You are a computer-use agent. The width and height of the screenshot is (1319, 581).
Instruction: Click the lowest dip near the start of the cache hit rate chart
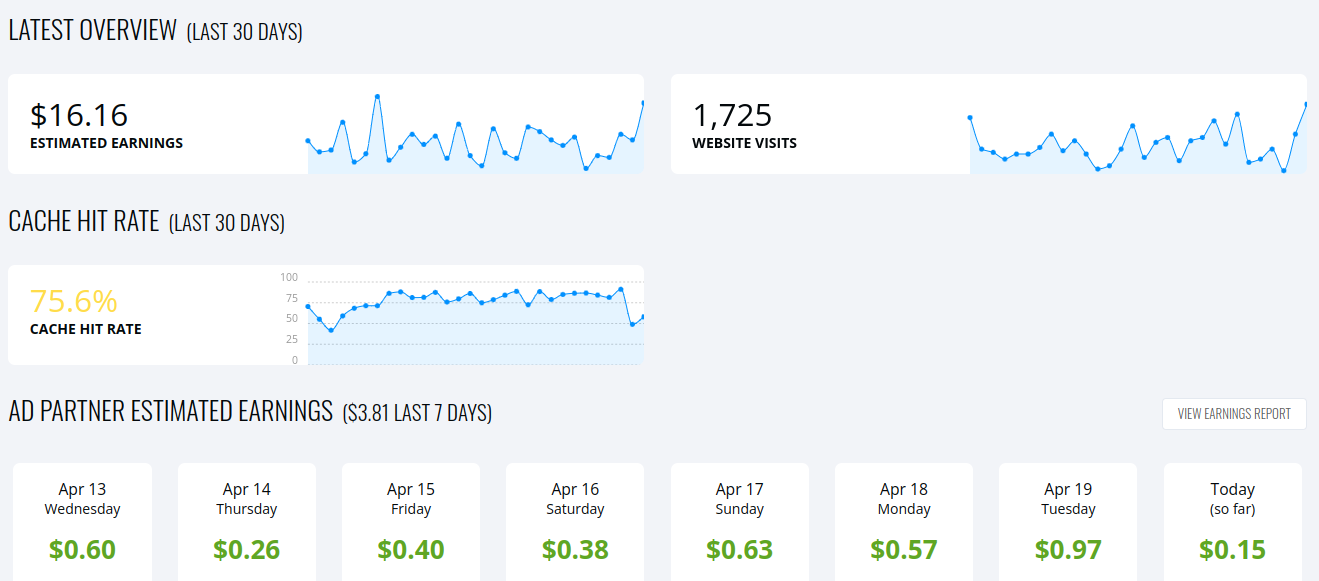(331, 330)
